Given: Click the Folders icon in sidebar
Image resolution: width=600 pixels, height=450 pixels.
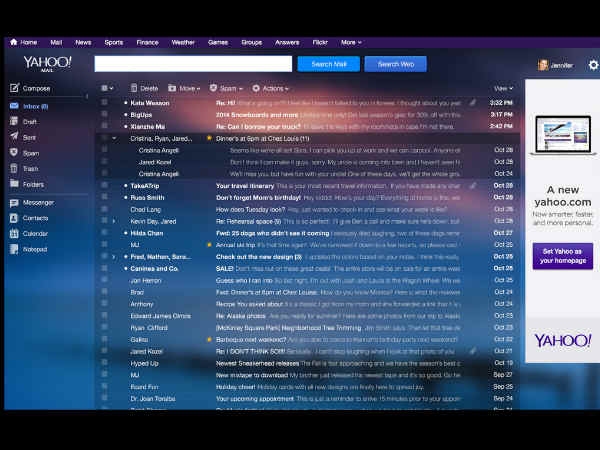Looking at the screenshot, I should click(x=14, y=184).
